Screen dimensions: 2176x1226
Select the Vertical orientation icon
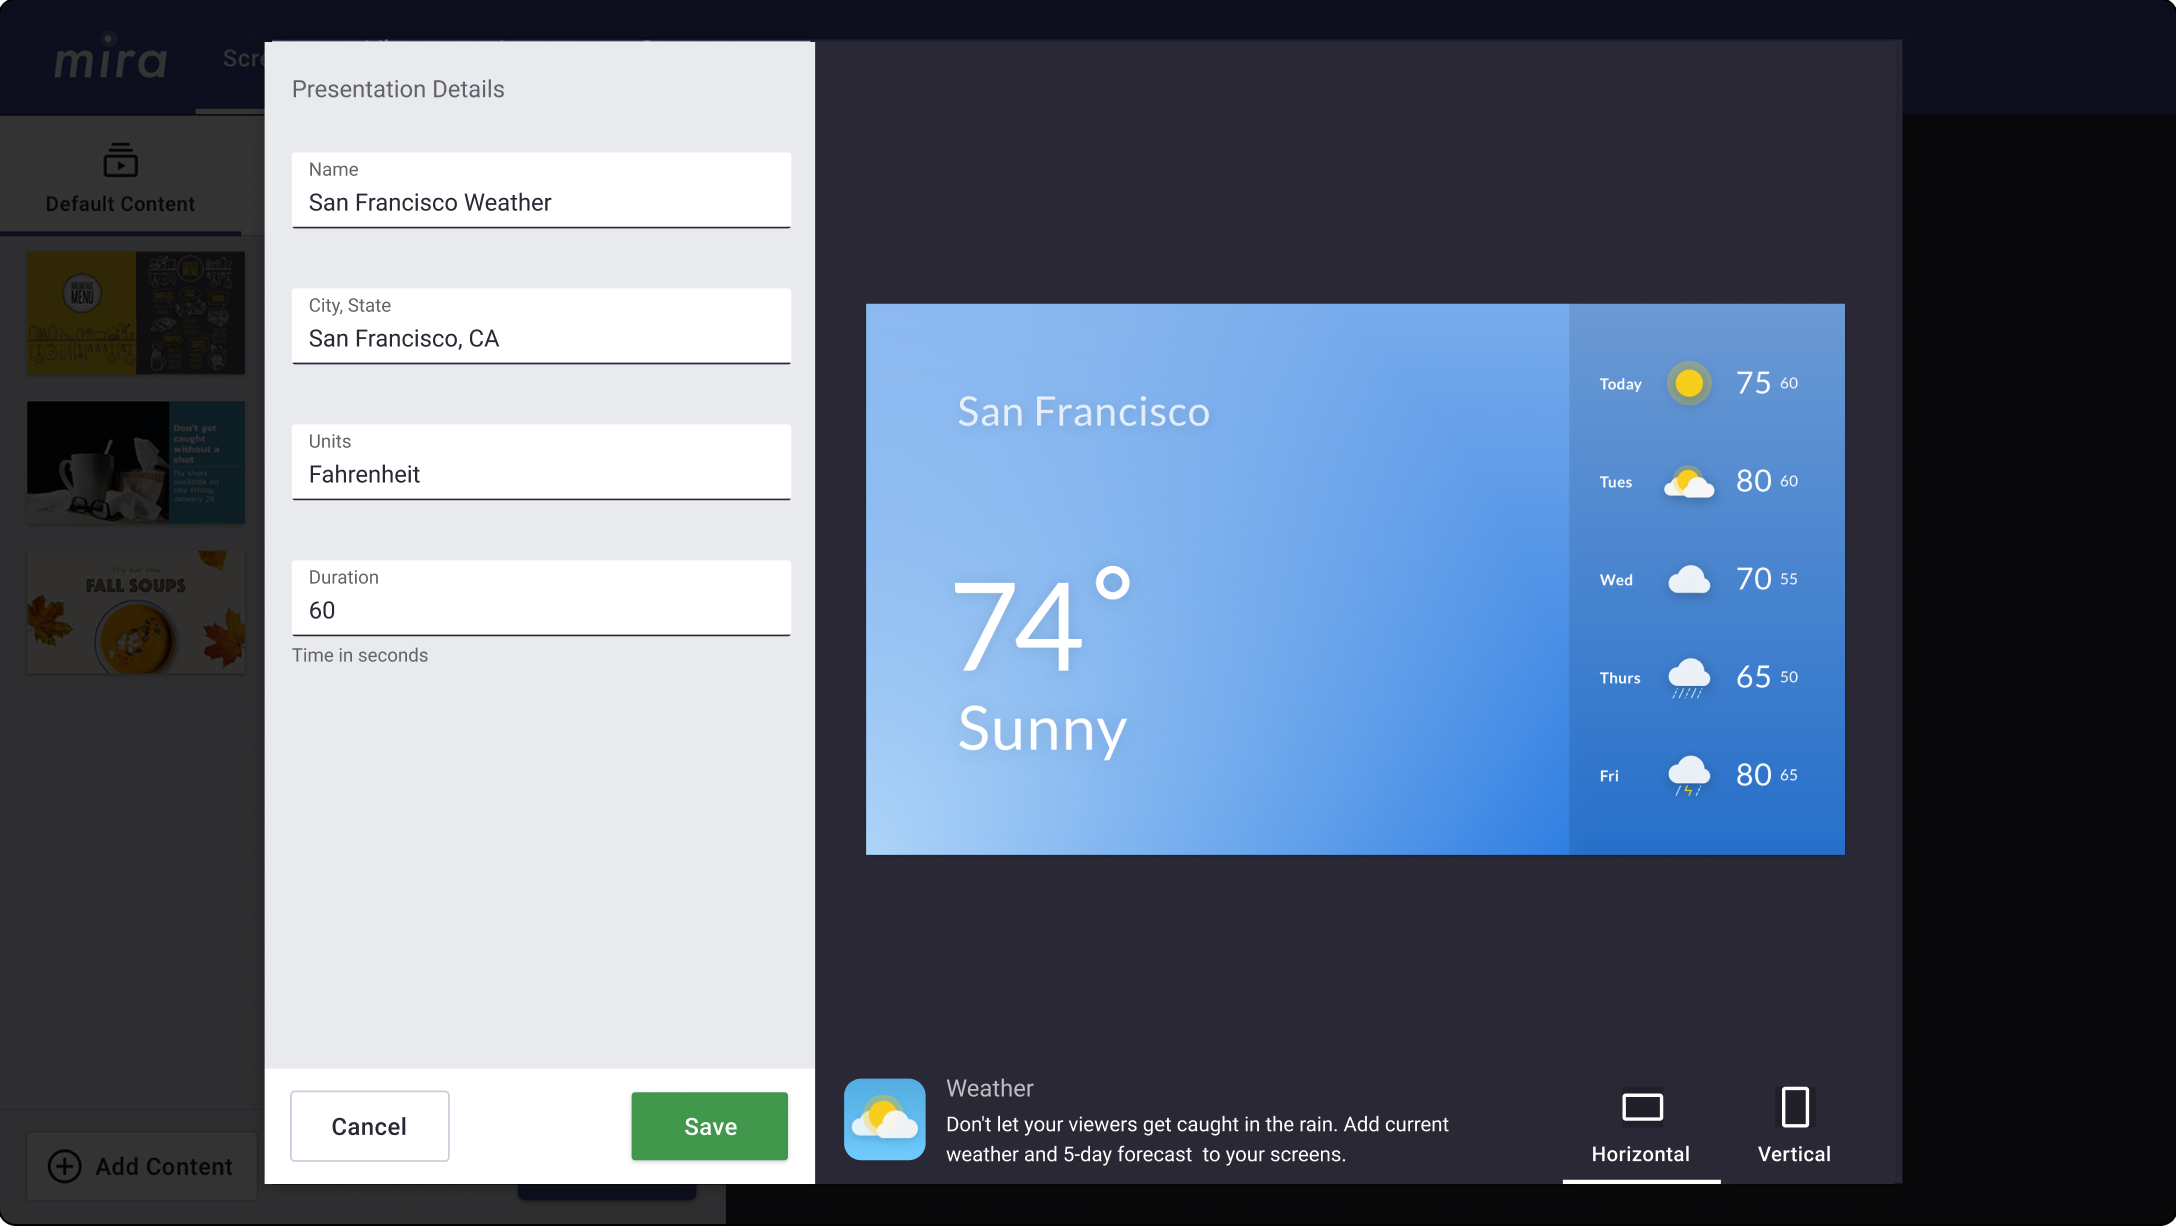click(x=1795, y=1107)
